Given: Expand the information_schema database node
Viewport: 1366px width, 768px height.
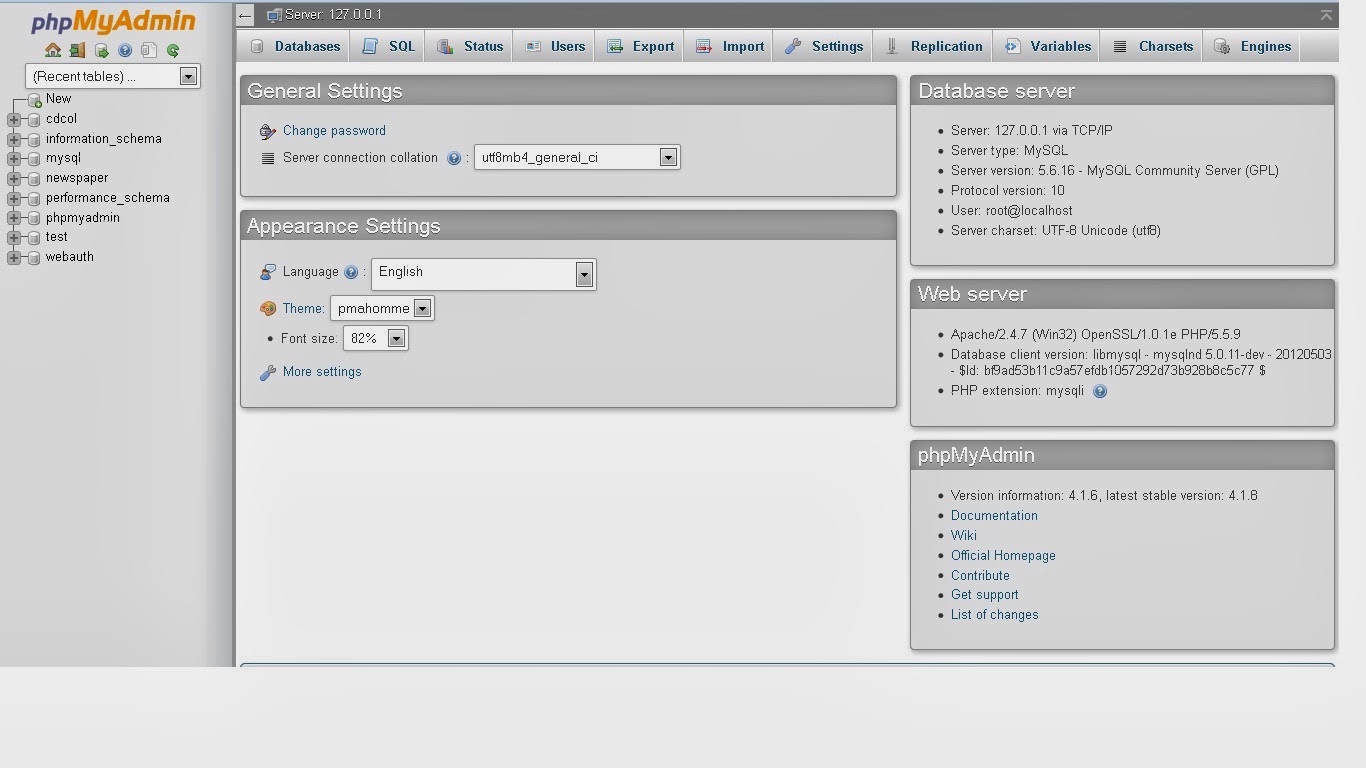Looking at the screenshot, I should (14, 139).
